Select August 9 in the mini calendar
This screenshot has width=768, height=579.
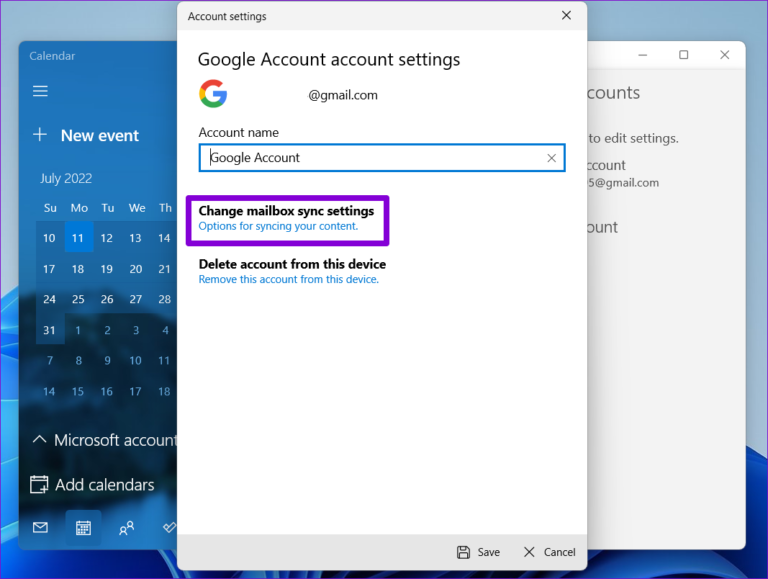107,361
